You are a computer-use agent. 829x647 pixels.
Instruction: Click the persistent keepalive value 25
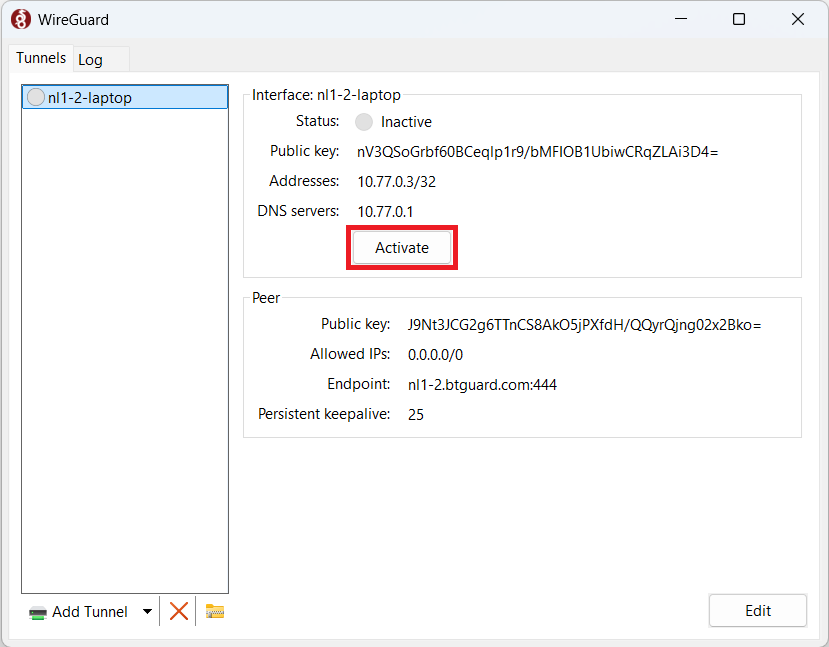click(416, 414)
